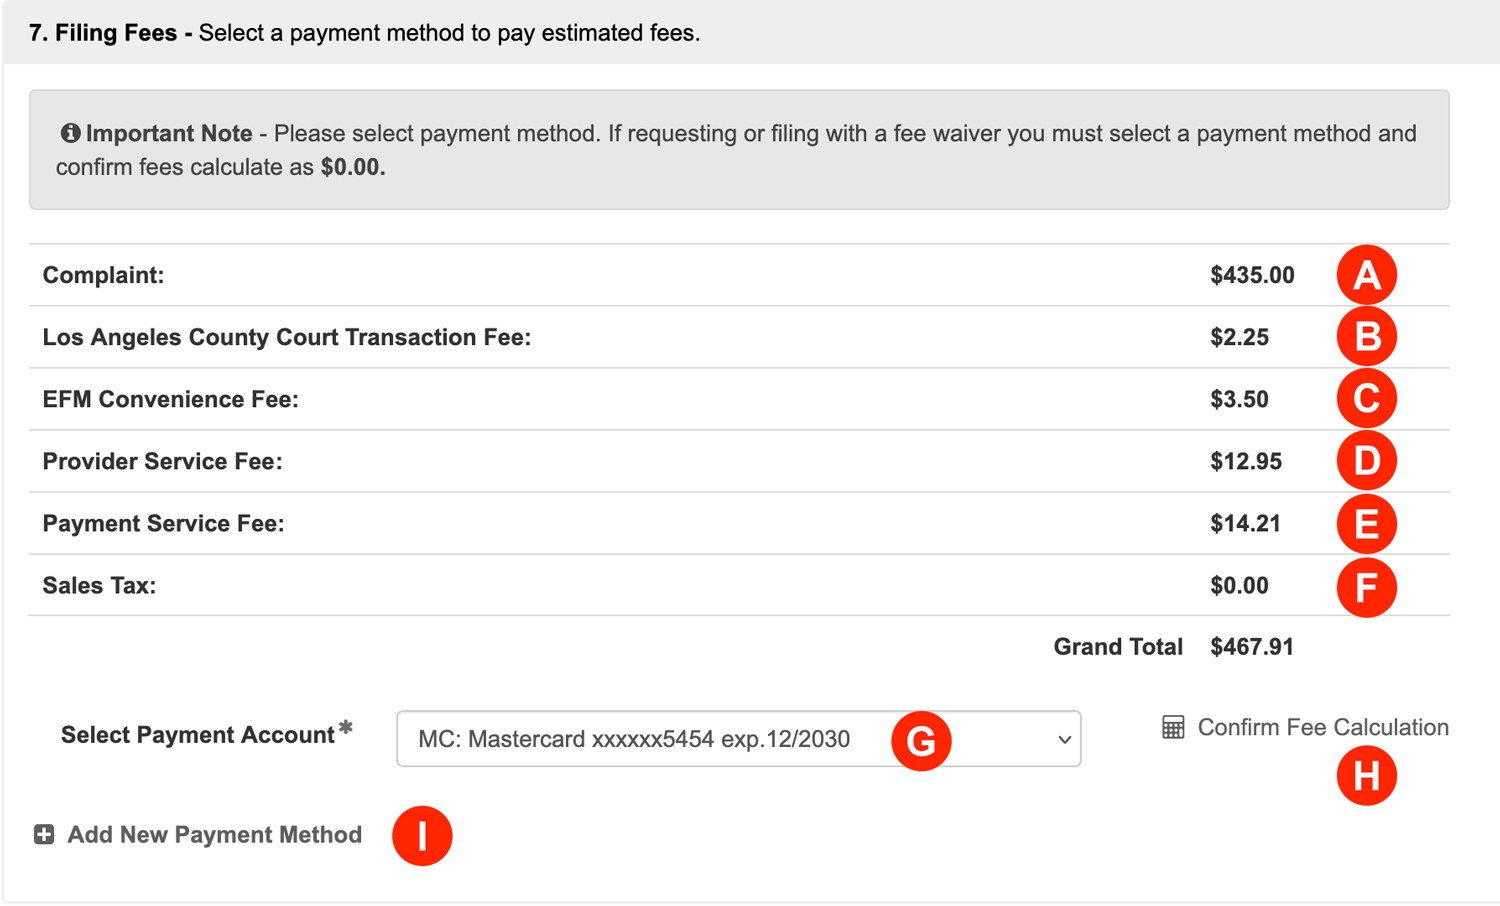The height and width of the screenshot is (906, 1500).
Task: Click the red marker labeled G on the dropdown
Action: 921,741
